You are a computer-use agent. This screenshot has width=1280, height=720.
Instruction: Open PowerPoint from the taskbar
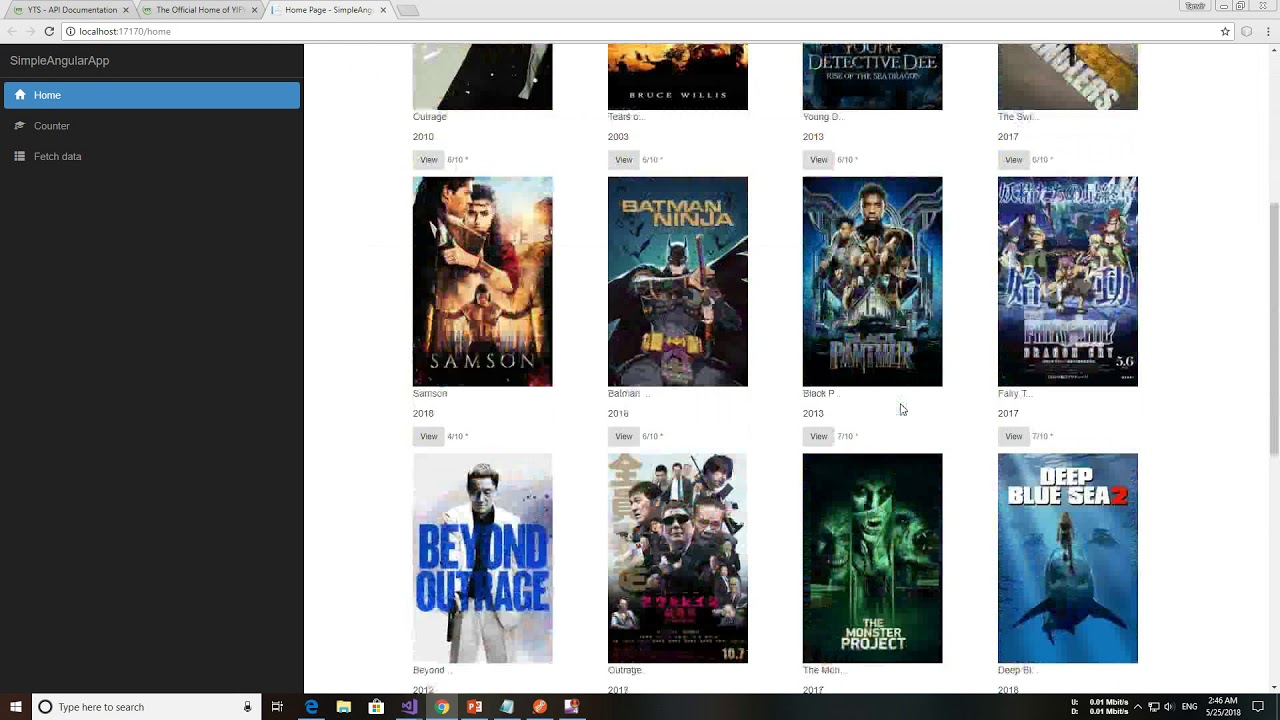[474, 707]
